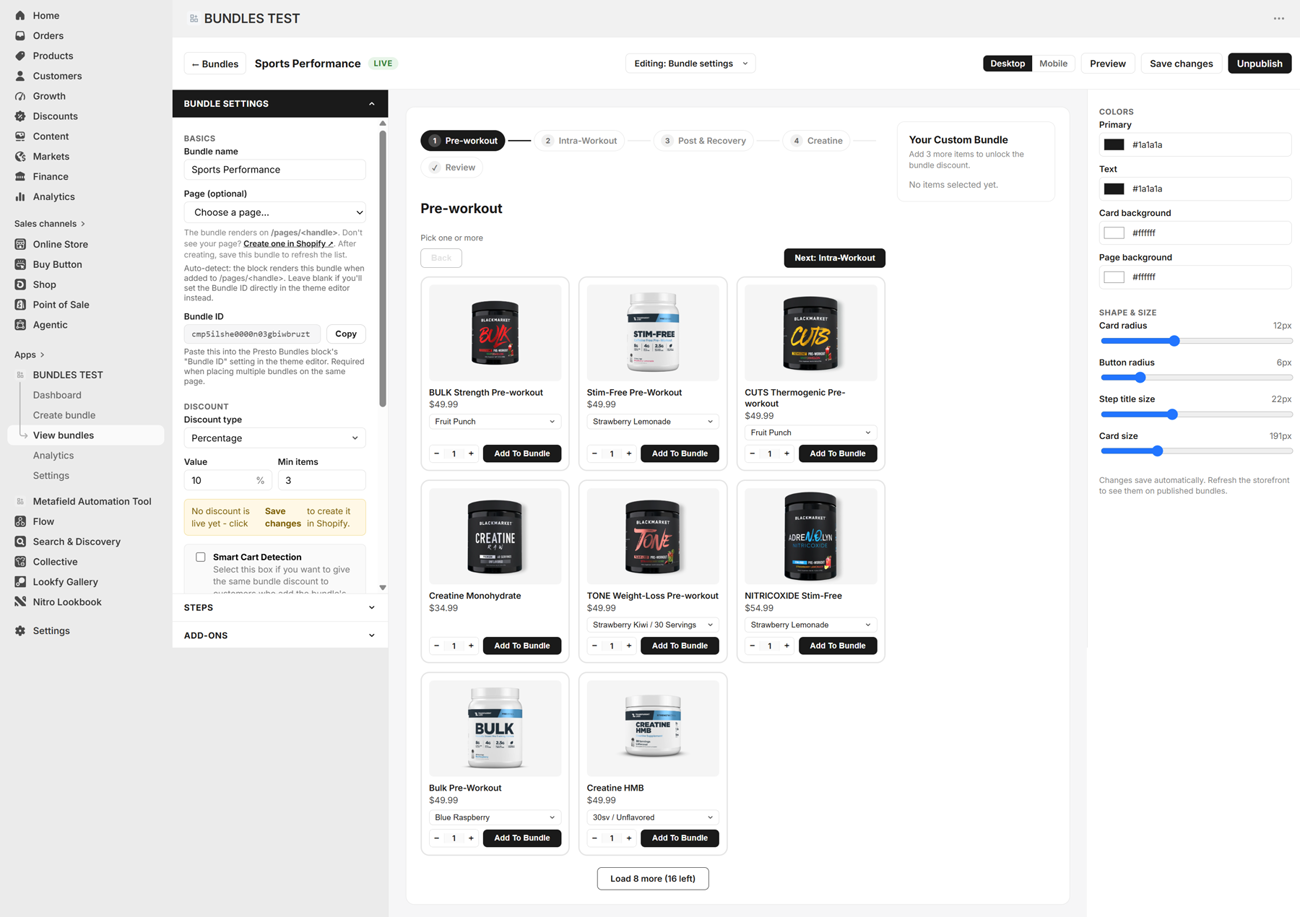Click the Min items input field

tap(321, 480)
